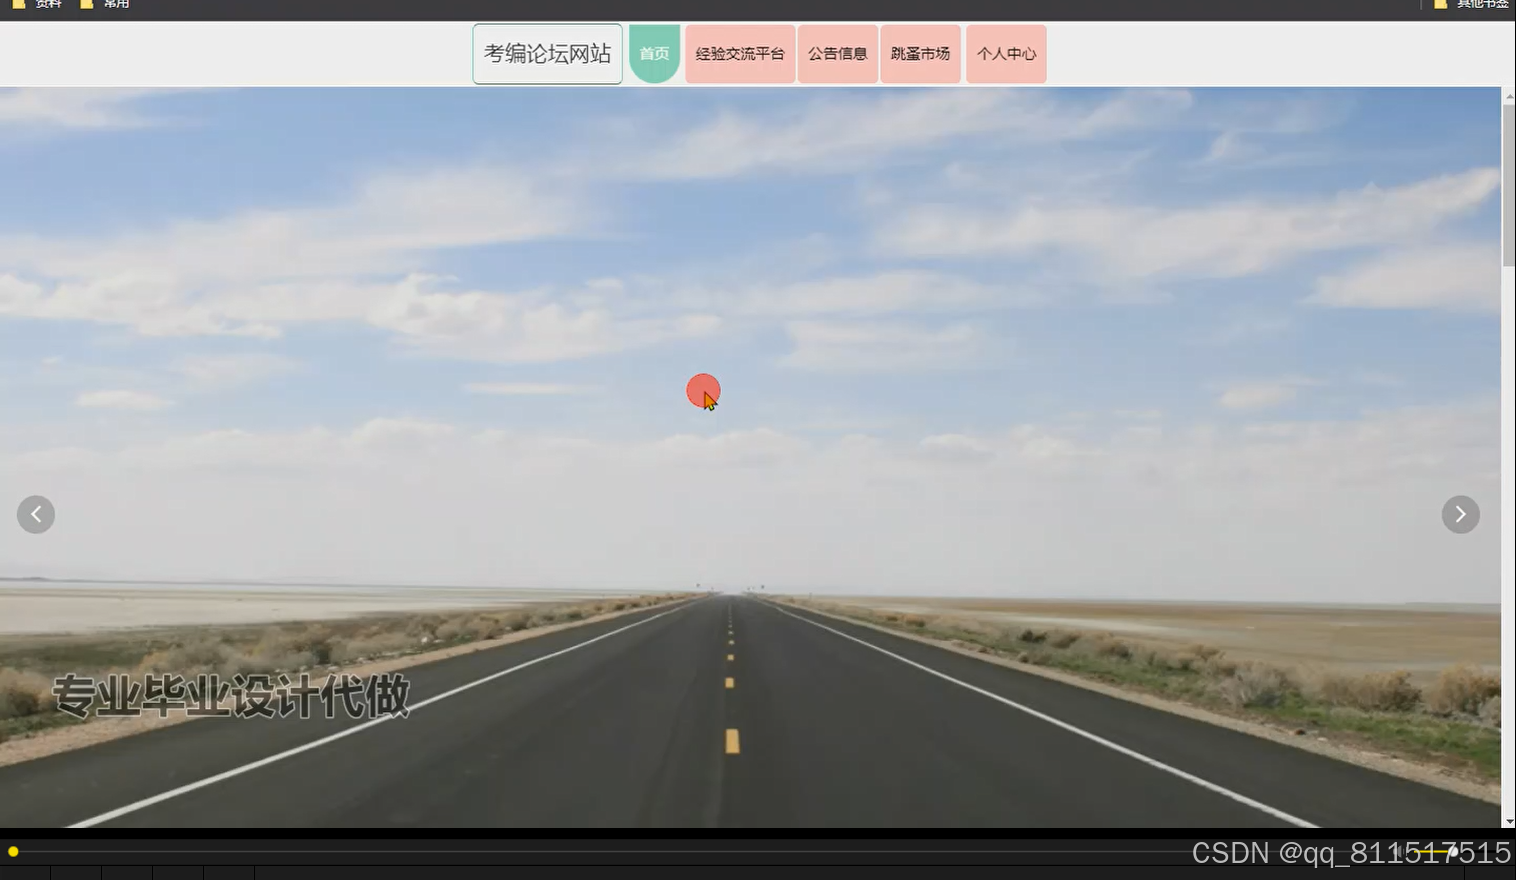
Task: Click the previous slide arrow on the carousel
Action: click(x=36, y=514)
